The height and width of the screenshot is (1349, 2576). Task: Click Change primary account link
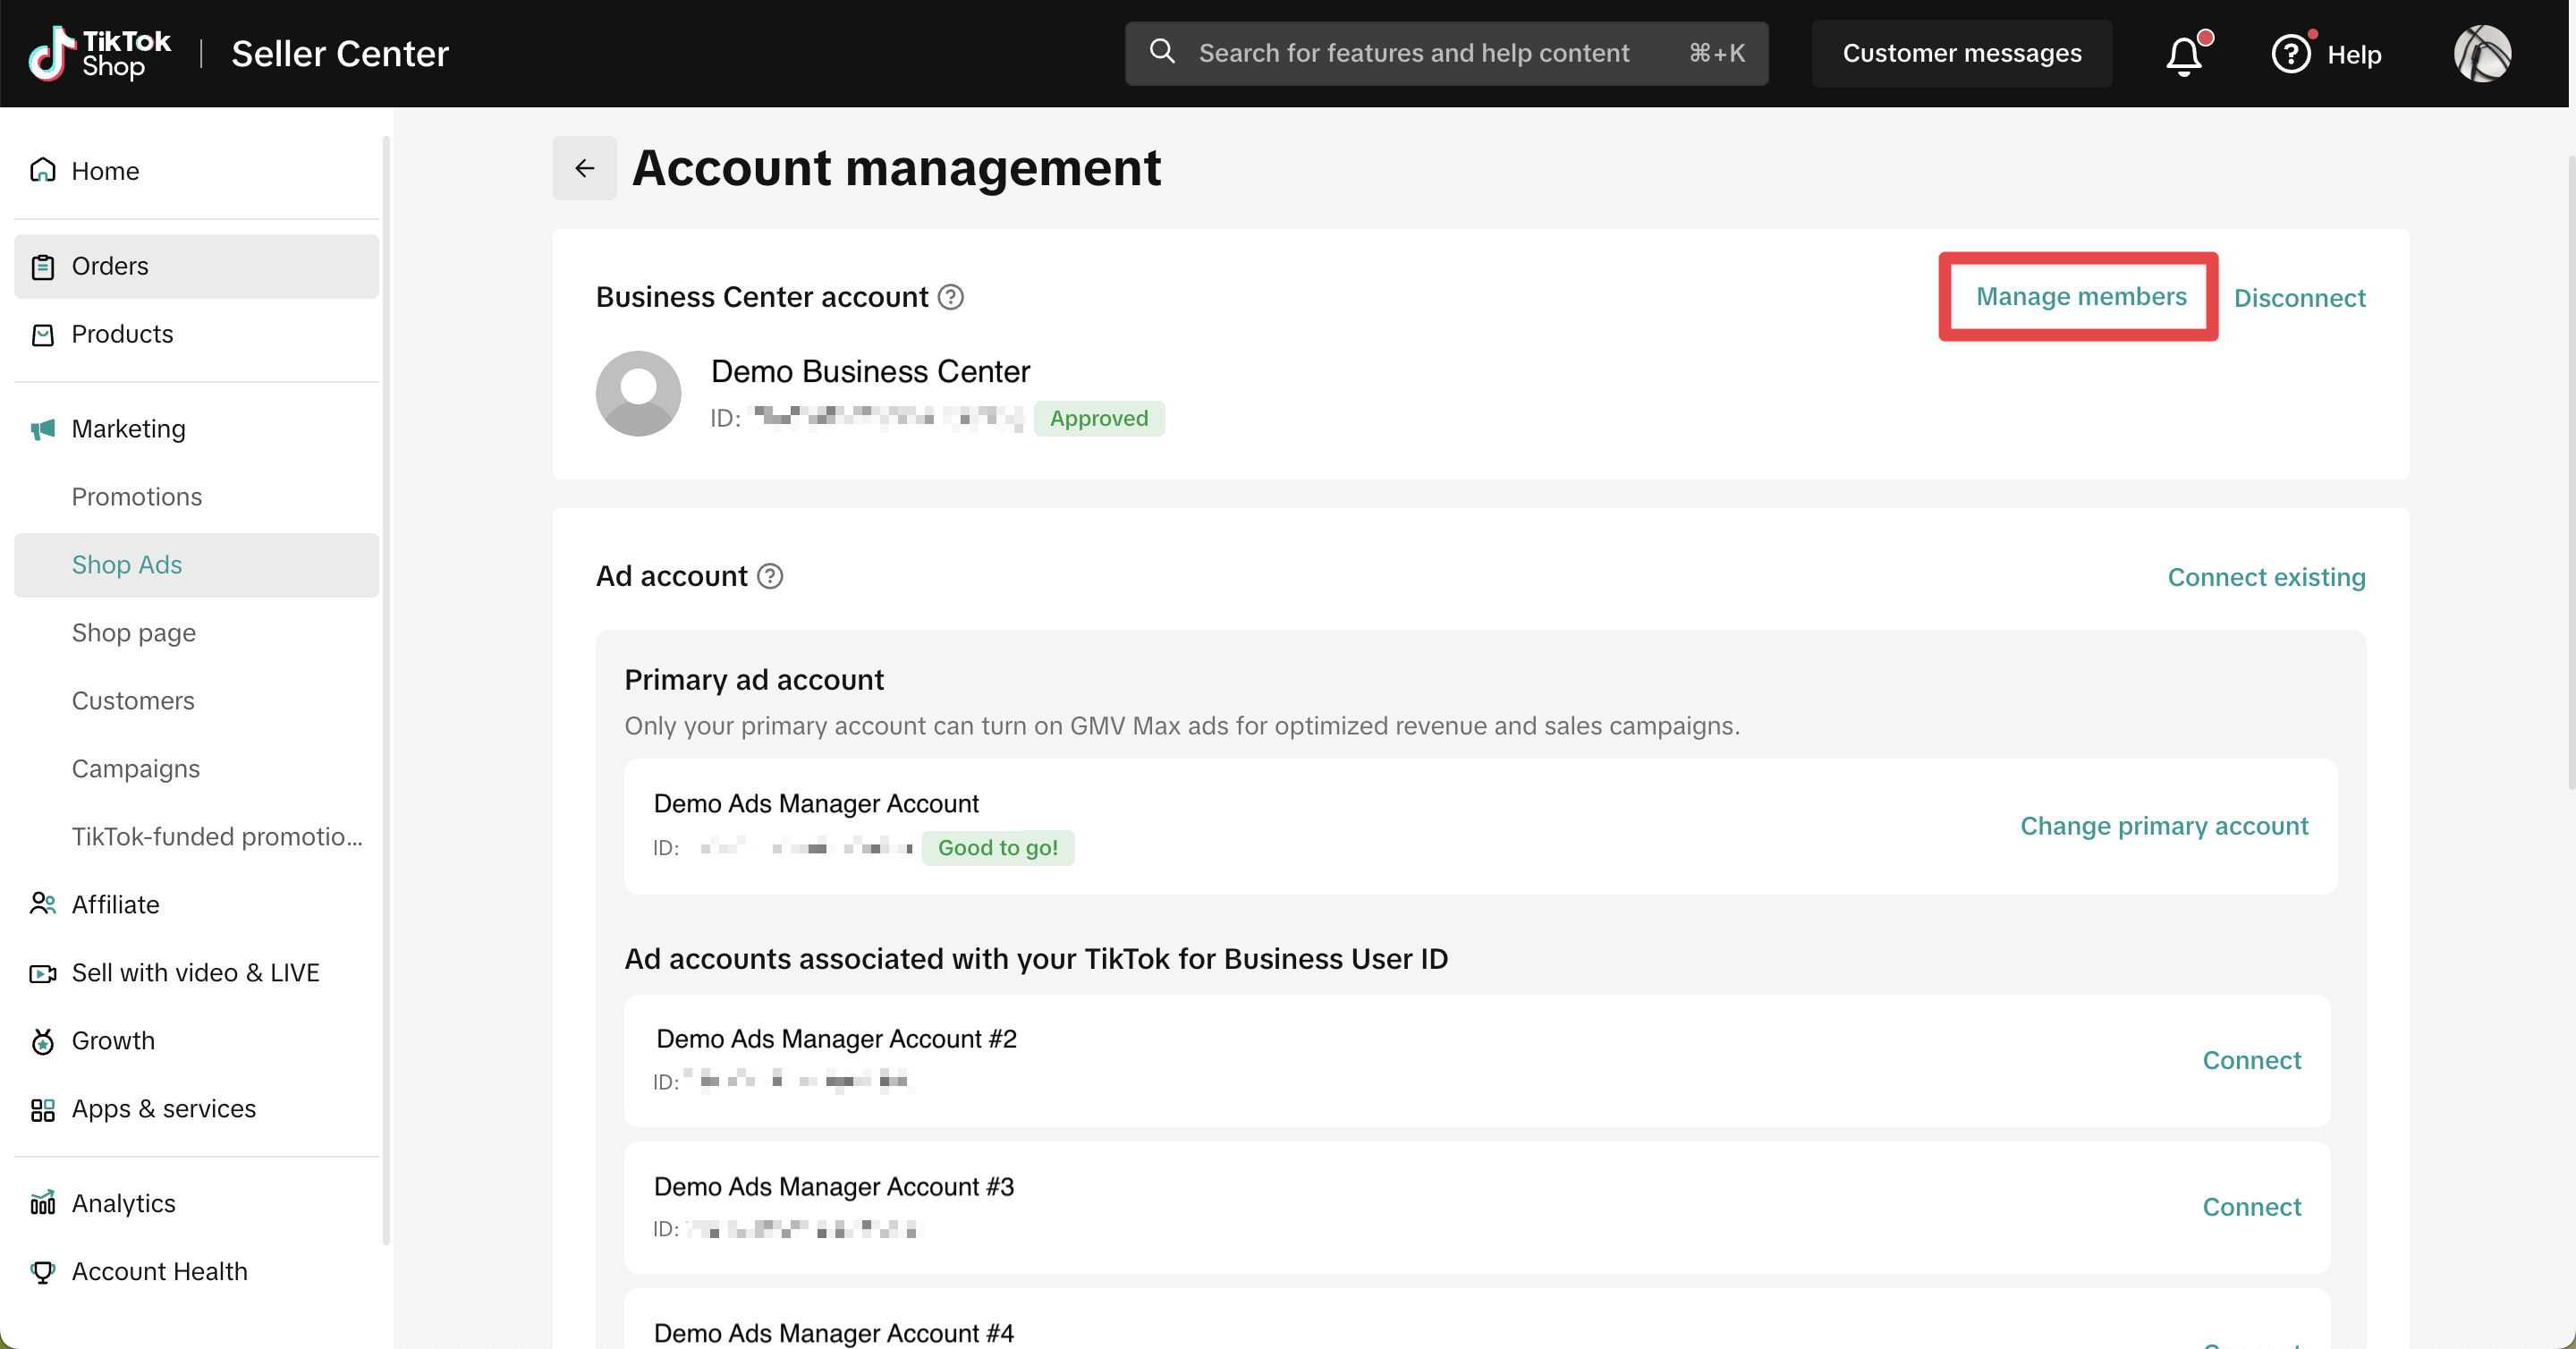[2163, 826]
